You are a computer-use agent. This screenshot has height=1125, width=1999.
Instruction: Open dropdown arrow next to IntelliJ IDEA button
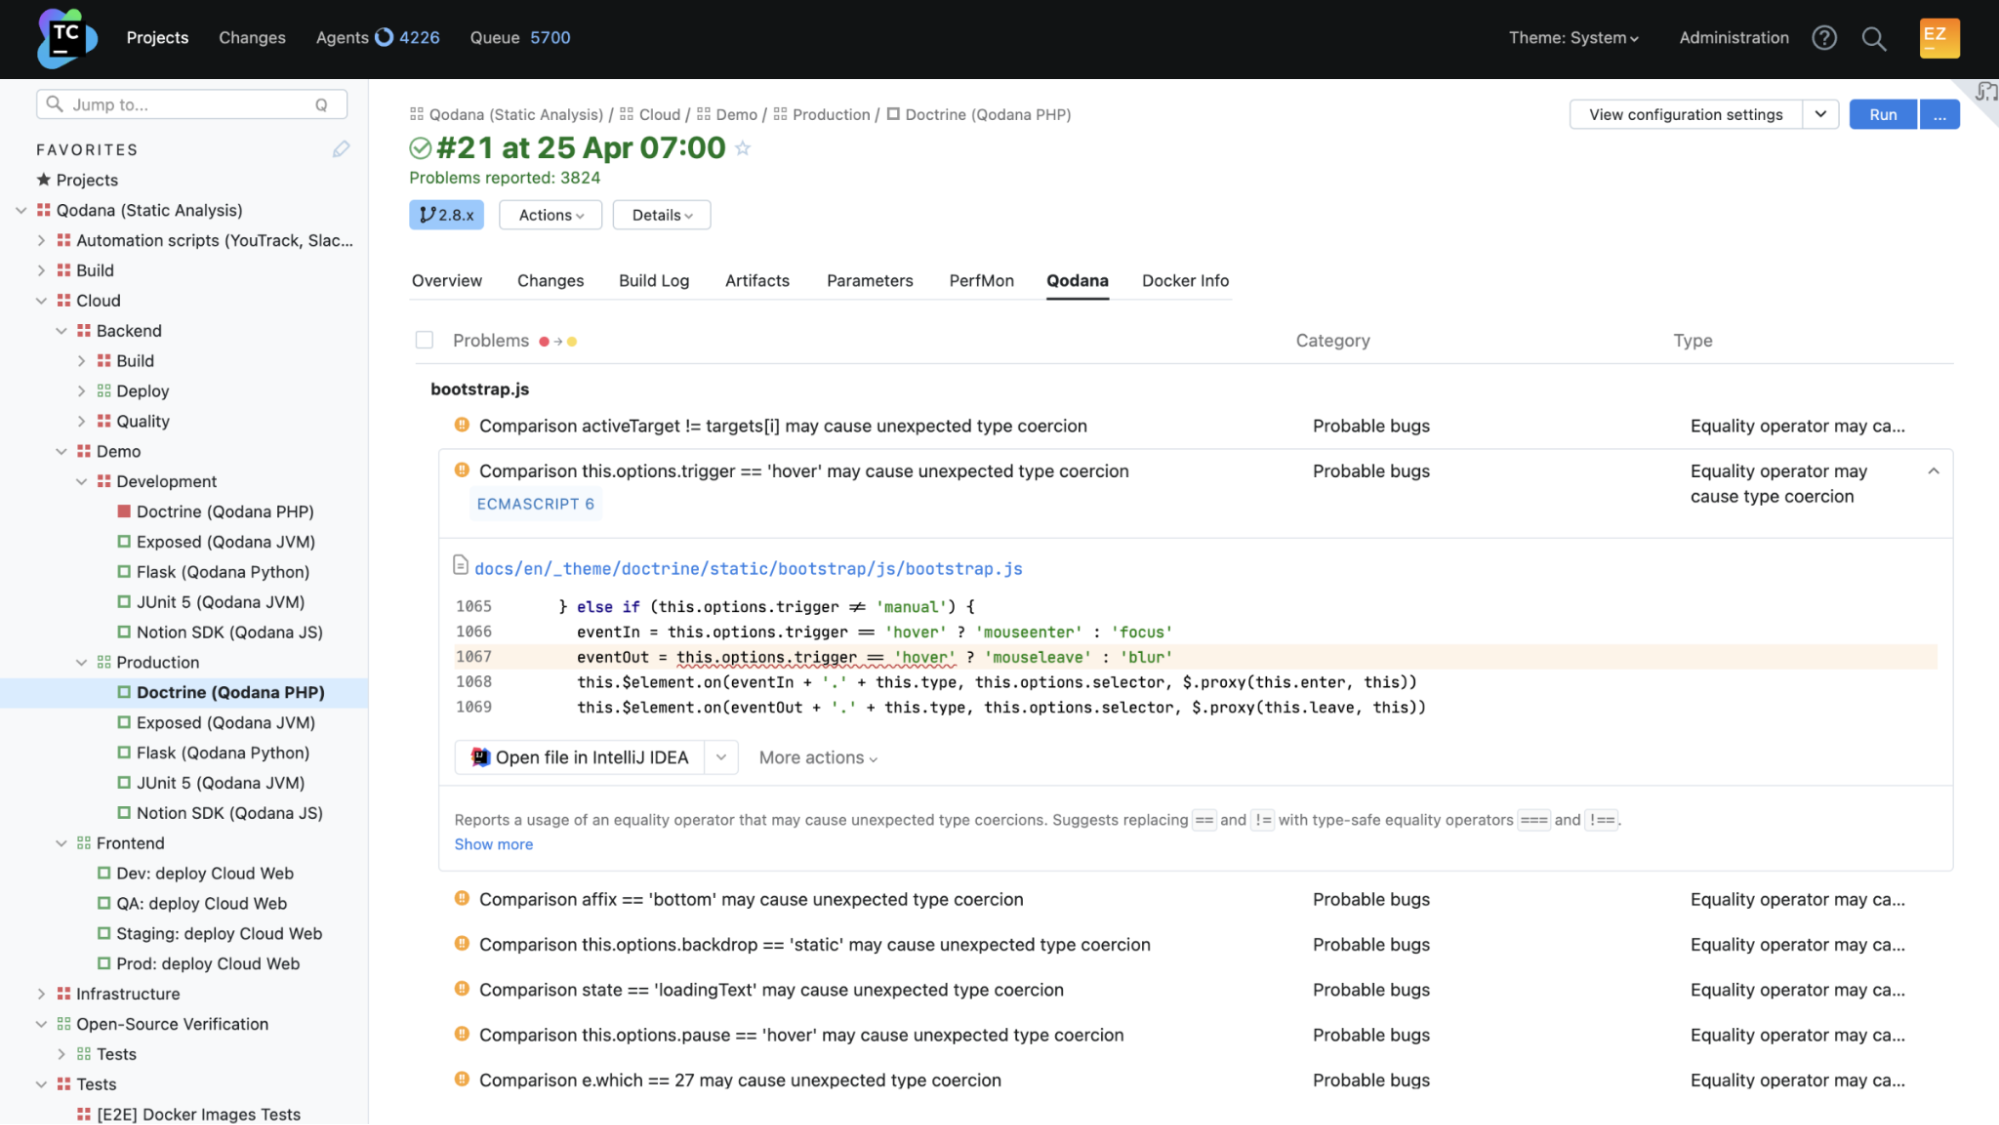click(720, 758)
